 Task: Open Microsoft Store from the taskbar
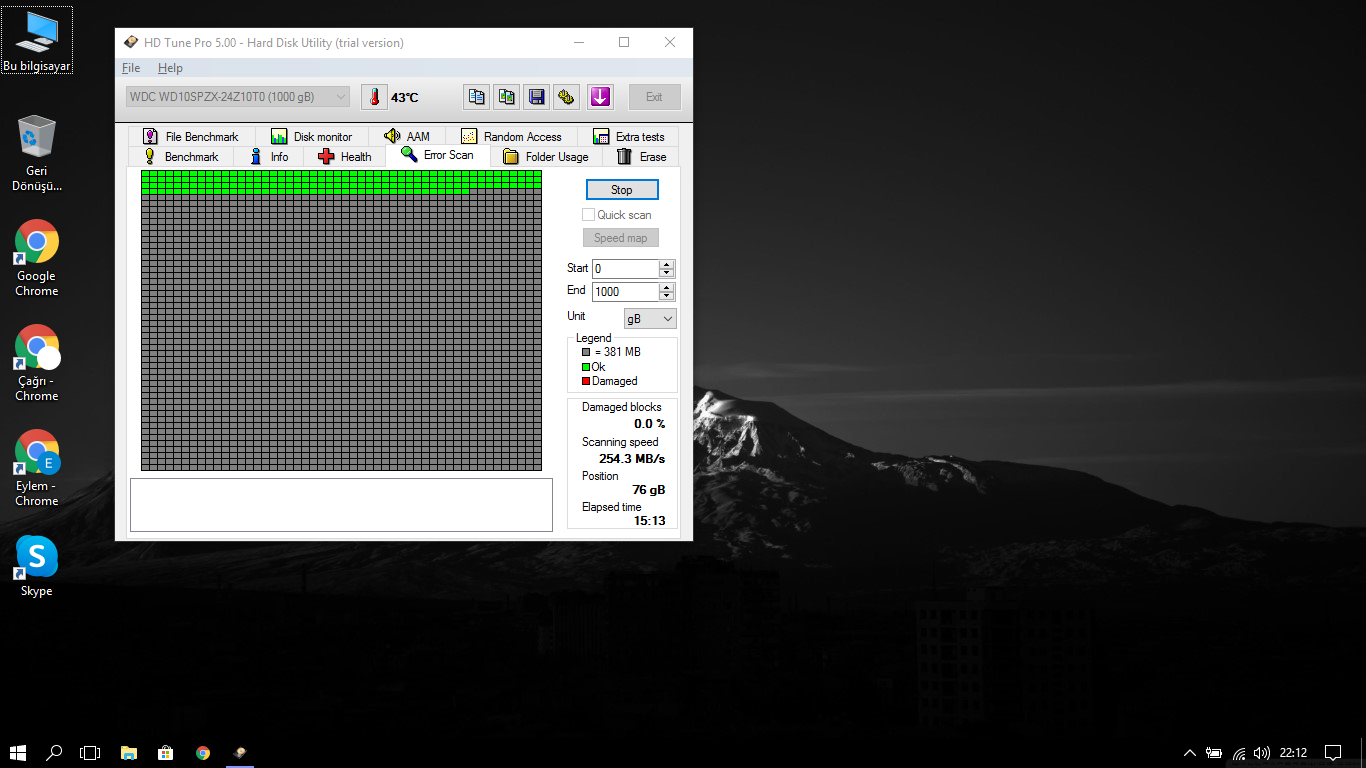(166, 752)
